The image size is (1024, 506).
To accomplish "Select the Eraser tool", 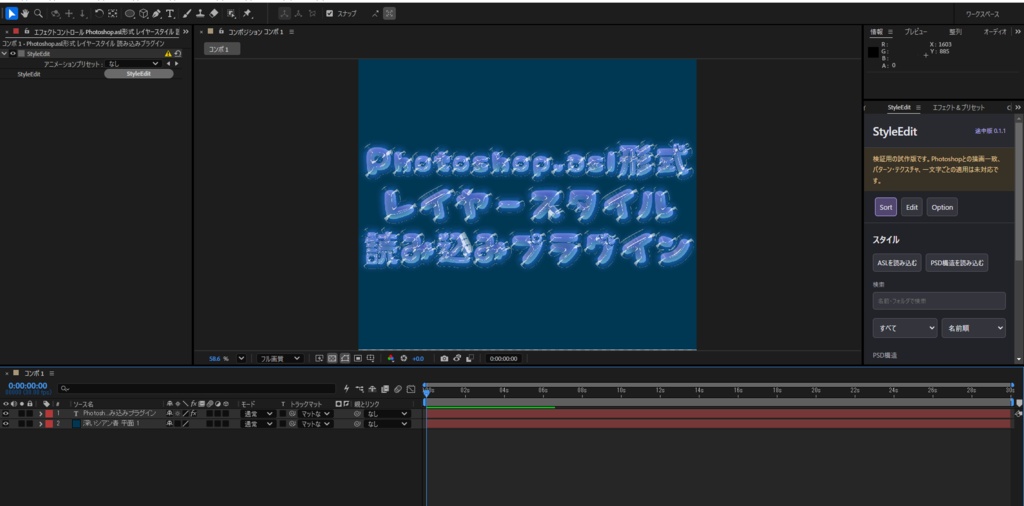I will (x=214, y=13).
